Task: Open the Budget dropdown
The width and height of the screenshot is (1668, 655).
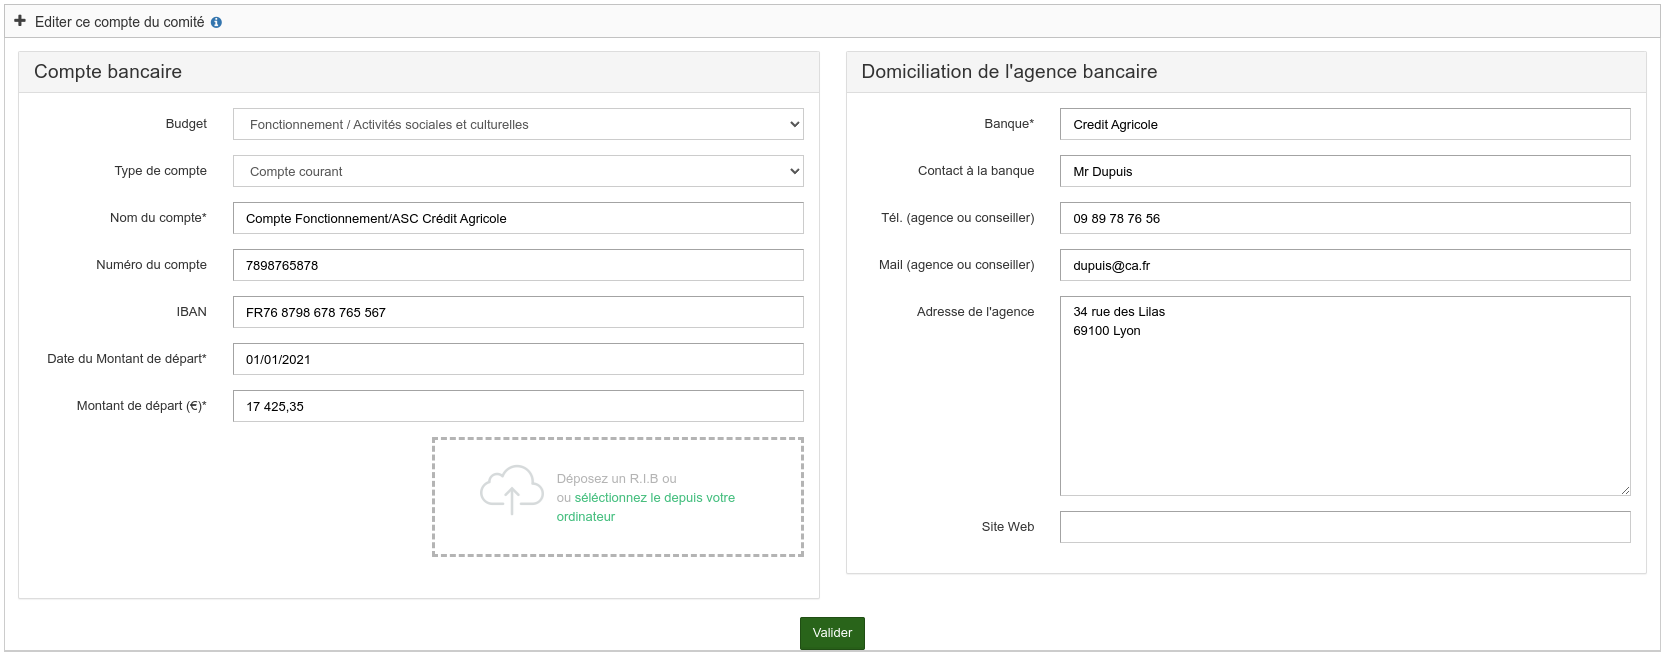Action: point(517,124)
